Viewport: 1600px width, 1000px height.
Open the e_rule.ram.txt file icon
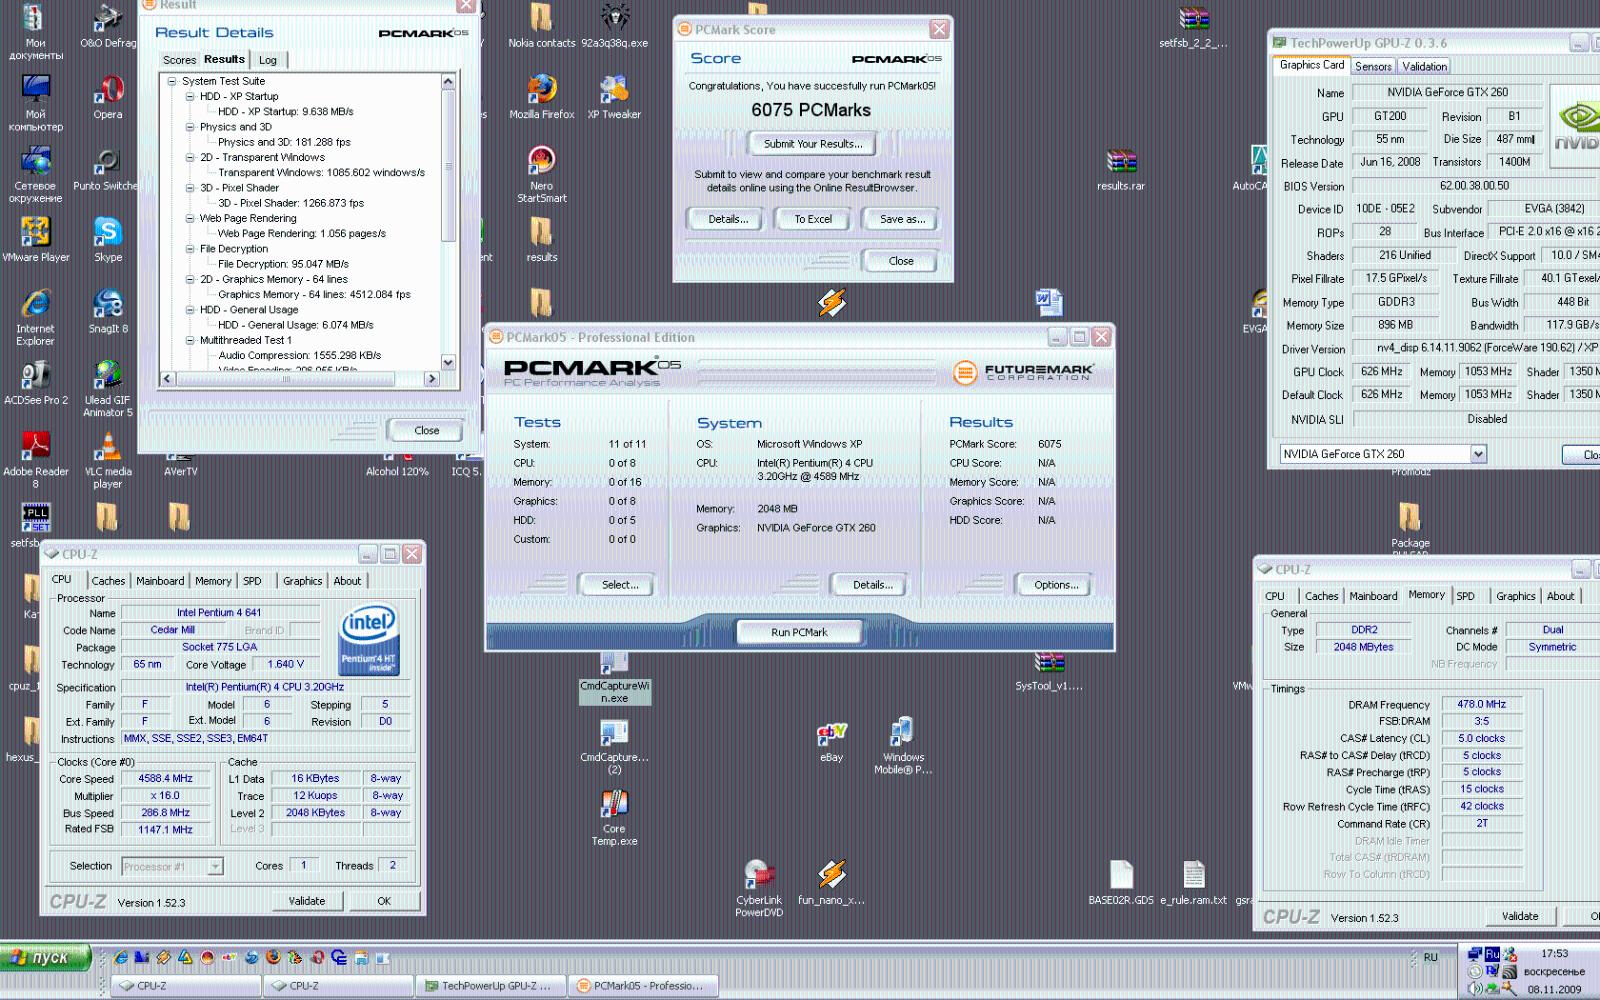pyautogui.click(x=1193, y=882)
